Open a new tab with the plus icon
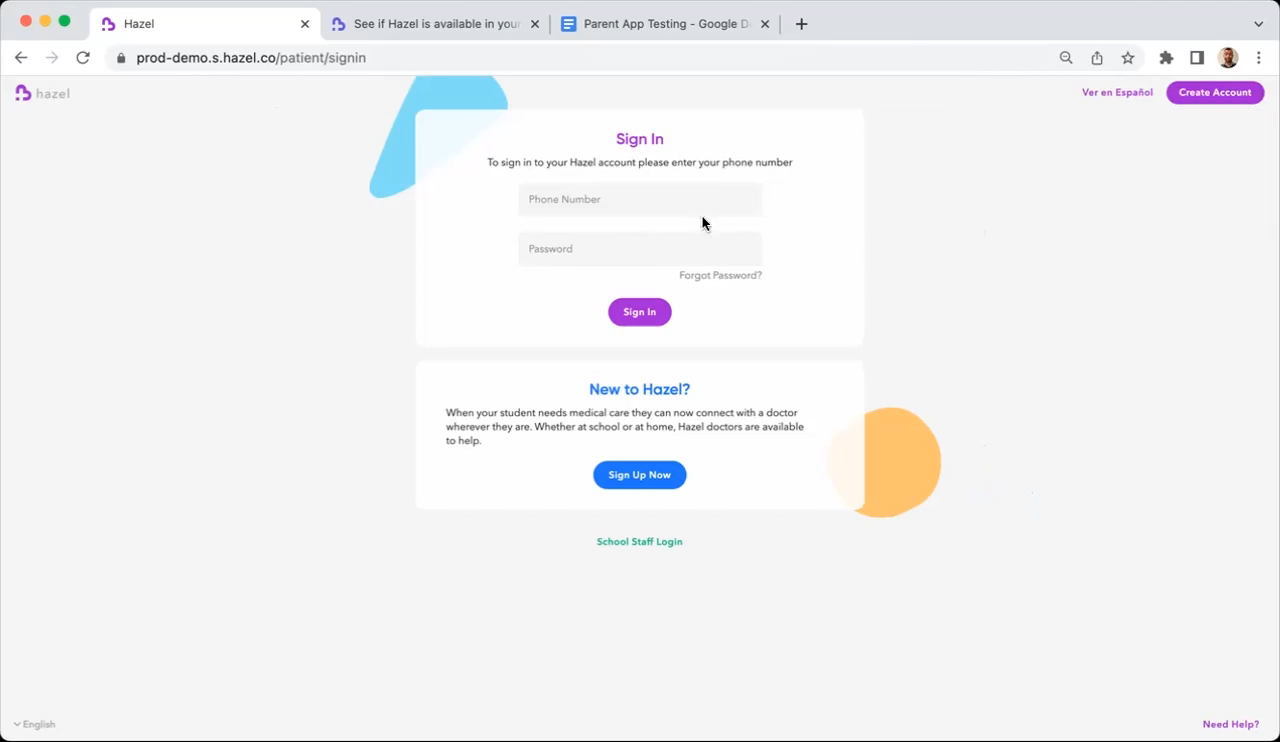 801,24
